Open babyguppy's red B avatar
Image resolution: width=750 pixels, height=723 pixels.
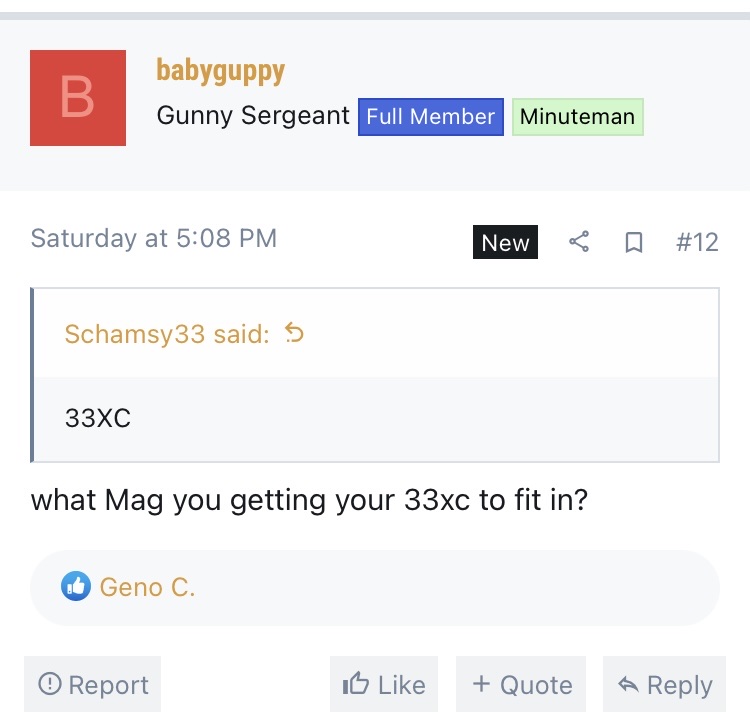pyautogui.click(x=78, y=98)
